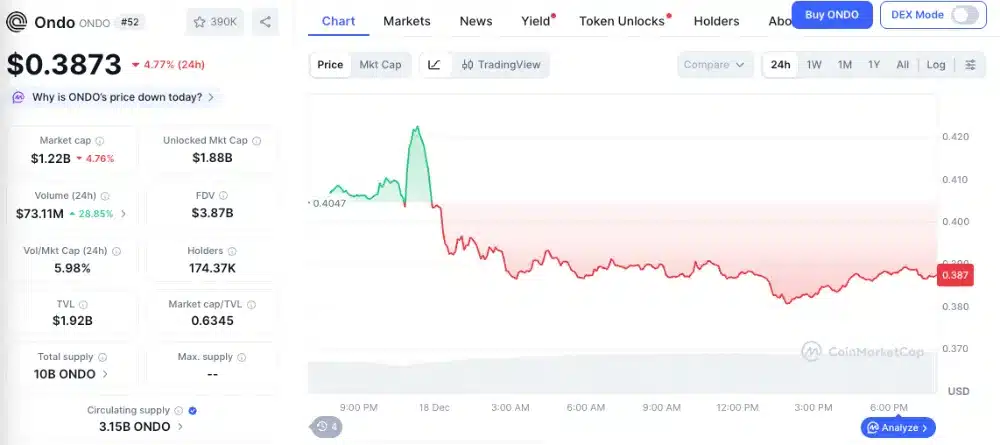This screenshot has width=1000, height=445.
Task: Click the share icon beside watchlist
Action: pyautogui.click(x=265, y=21)
